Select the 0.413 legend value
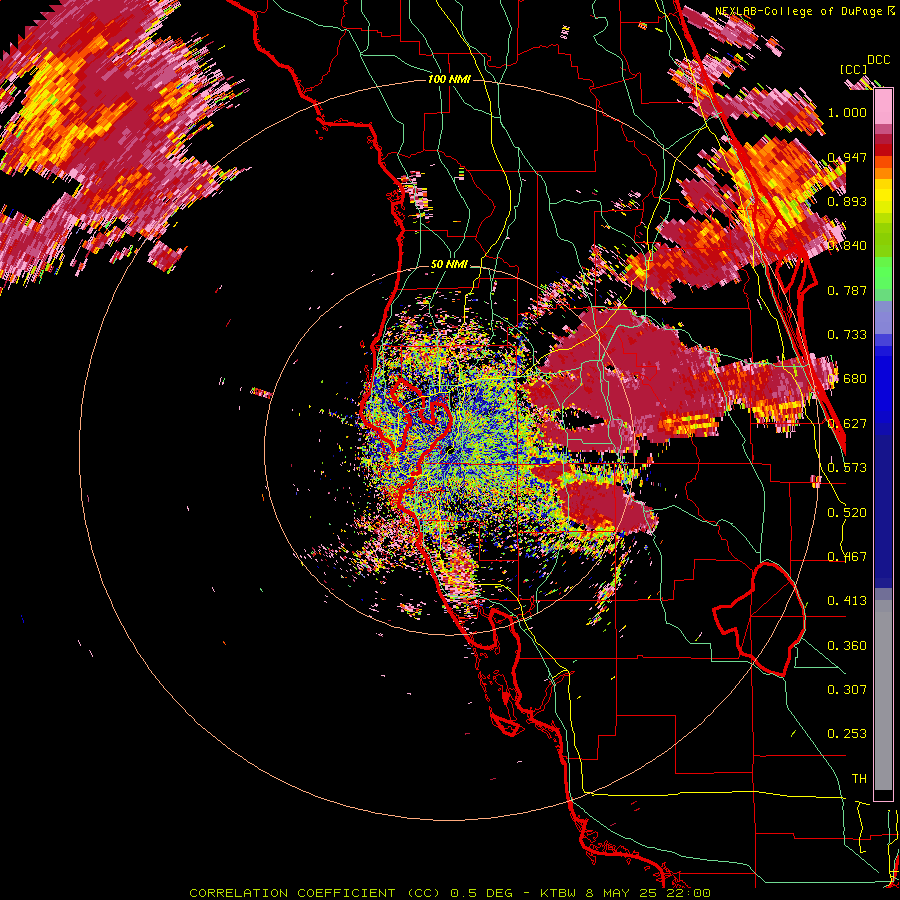 coord(847,601)
